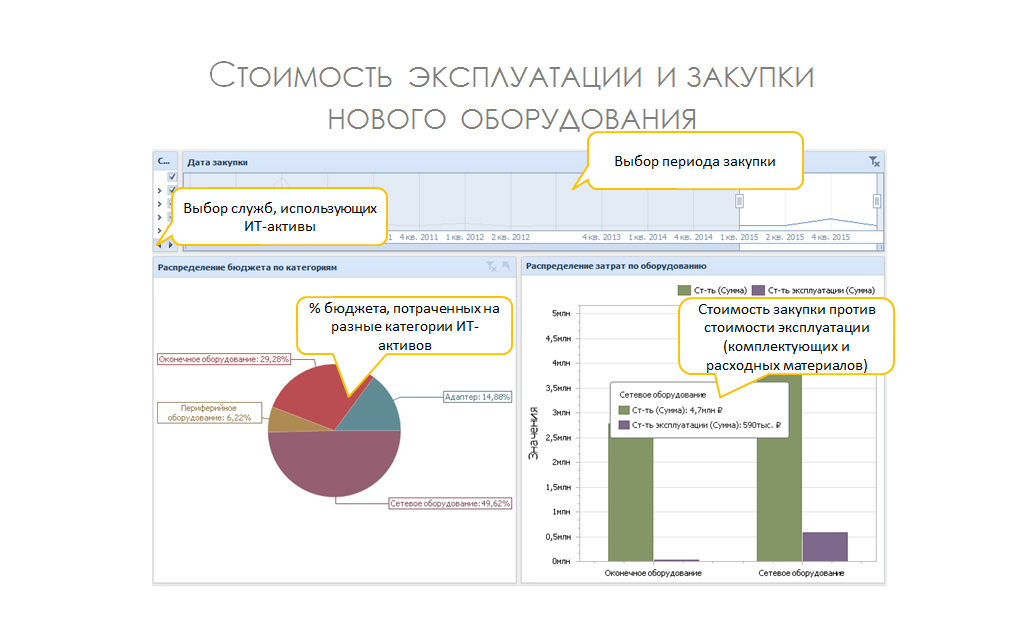Click the Оконечное оборудование: 29,28% pie label
Image resolution: width=1024 pixels, height=626 pixels.
pos(224,360)
